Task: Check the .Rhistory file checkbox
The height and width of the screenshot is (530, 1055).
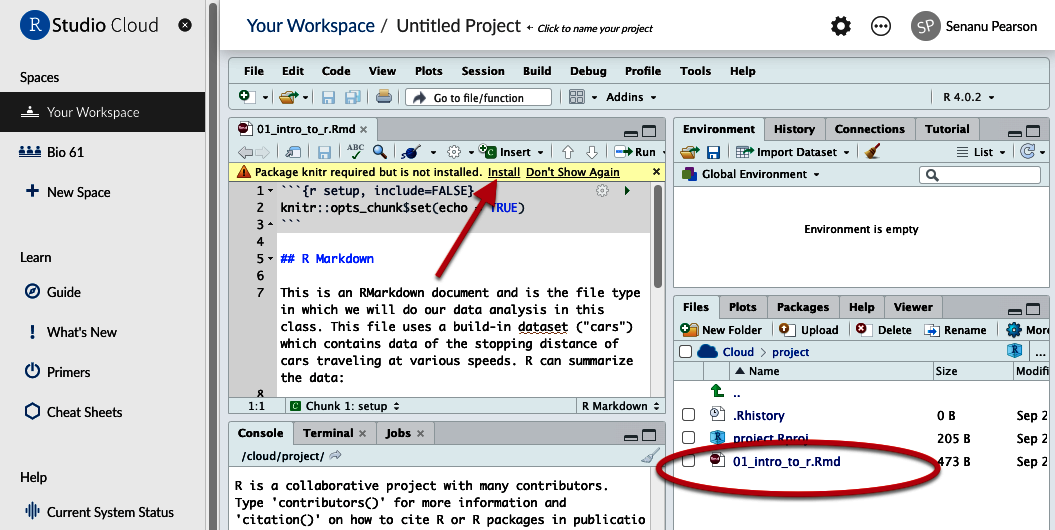Action: point(688,415)
